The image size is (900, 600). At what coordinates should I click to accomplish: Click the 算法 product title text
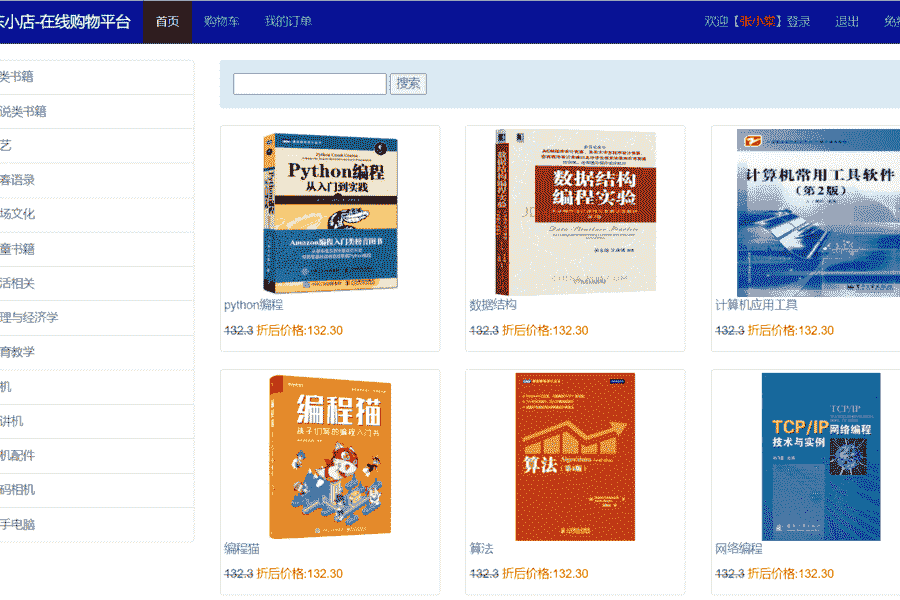pos(482,549)
